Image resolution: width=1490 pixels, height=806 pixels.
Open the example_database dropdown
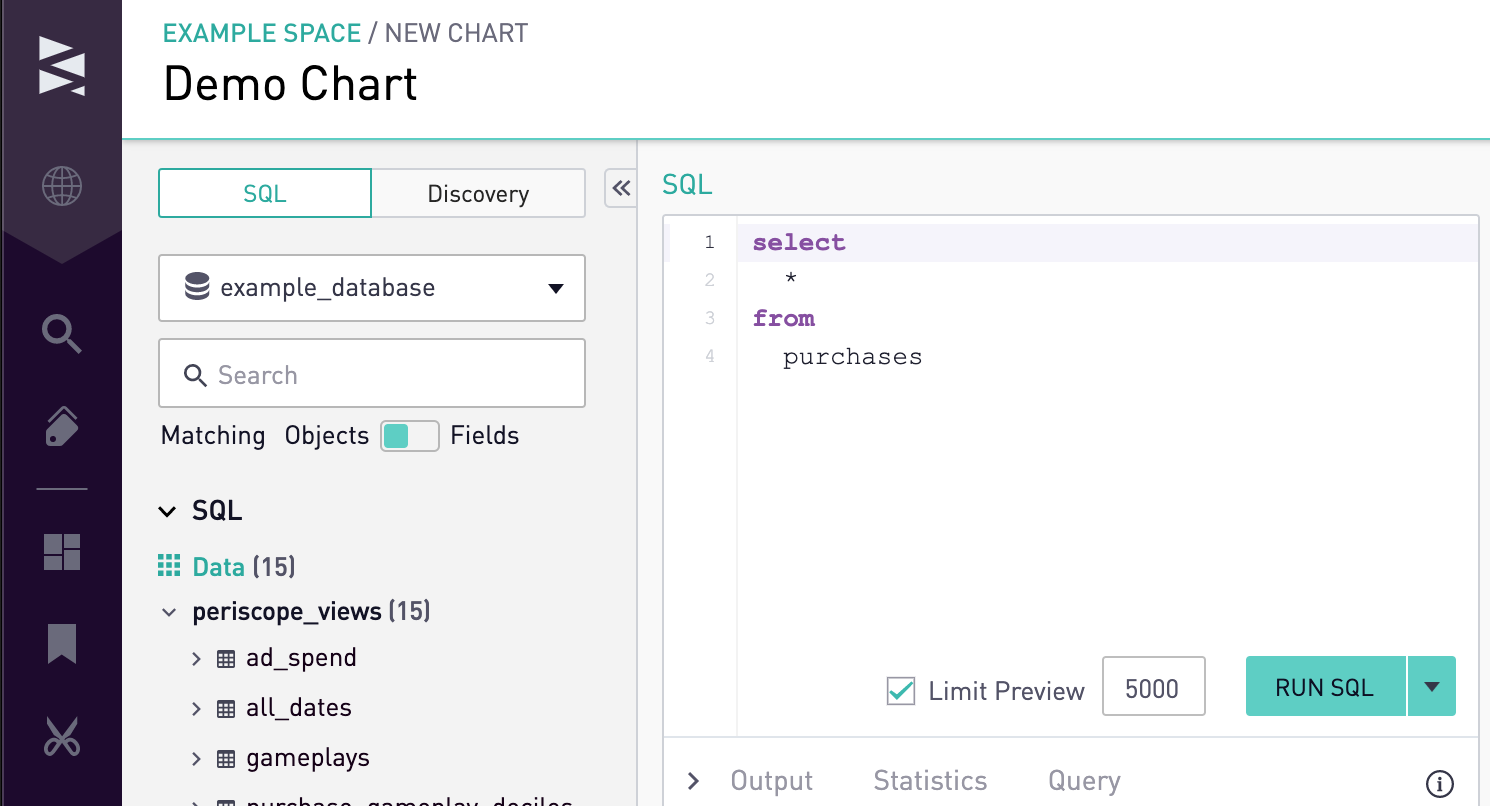372,288
